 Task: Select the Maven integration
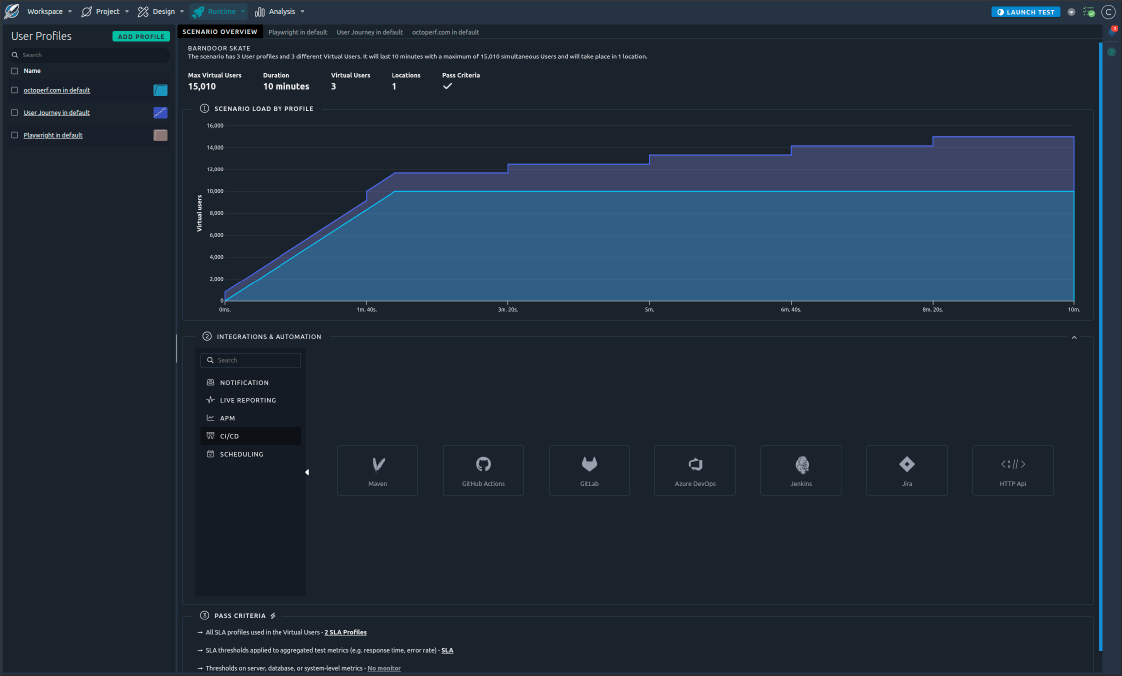[x=377, y=470]
